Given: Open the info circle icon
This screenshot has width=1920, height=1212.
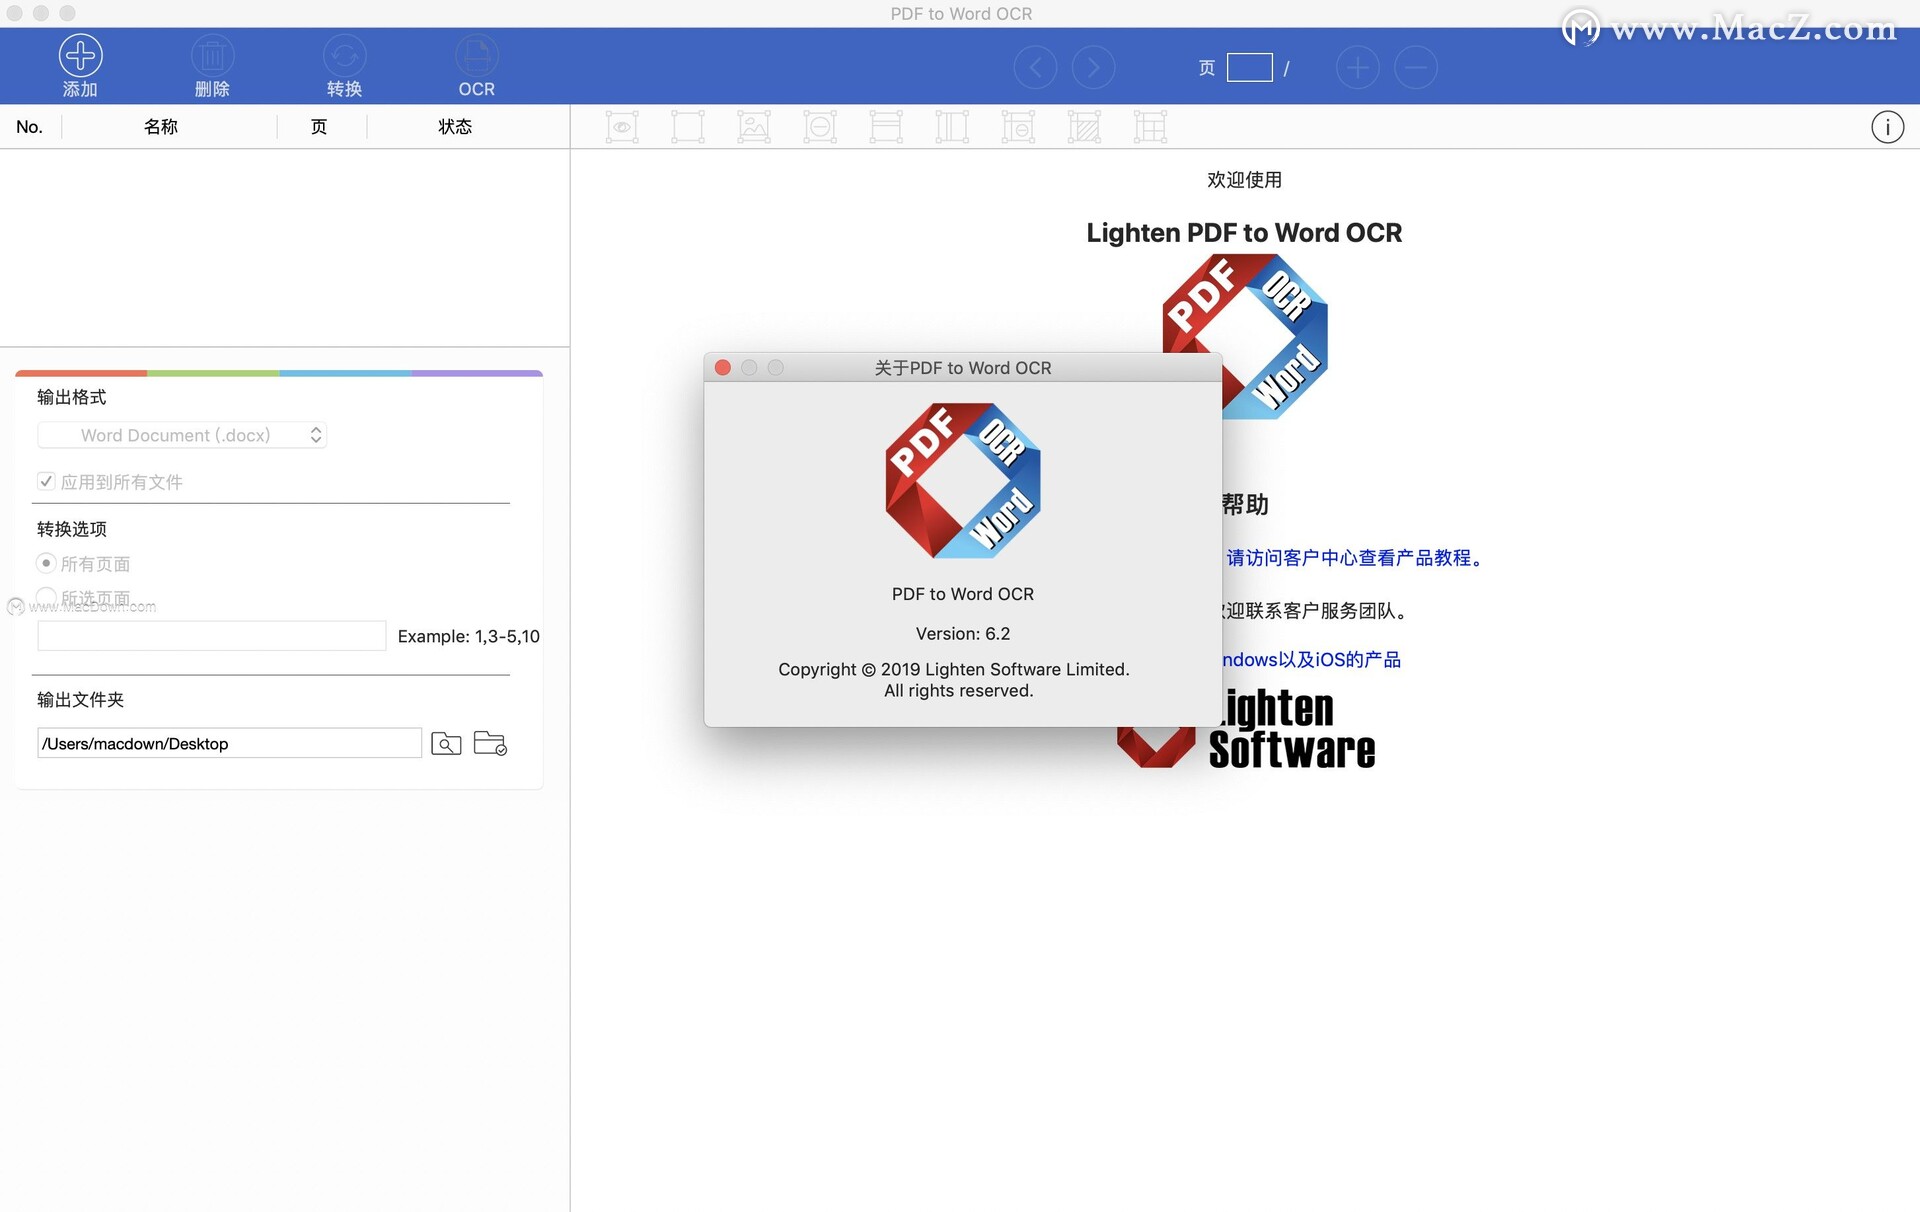Looking at the screenshot, I should coord(1887,127).
